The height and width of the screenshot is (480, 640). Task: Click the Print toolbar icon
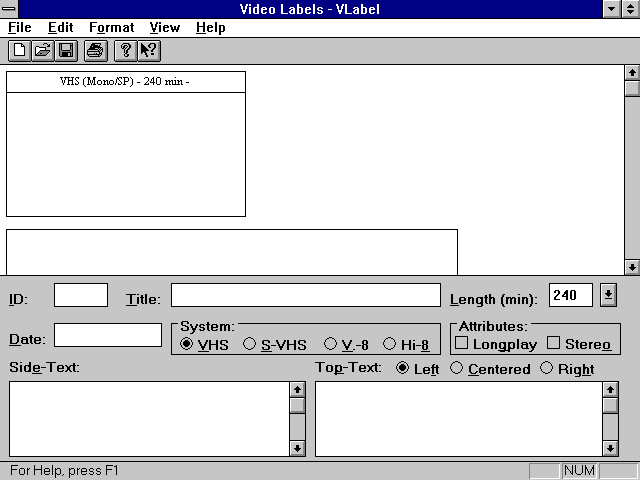tap(95, 50)
